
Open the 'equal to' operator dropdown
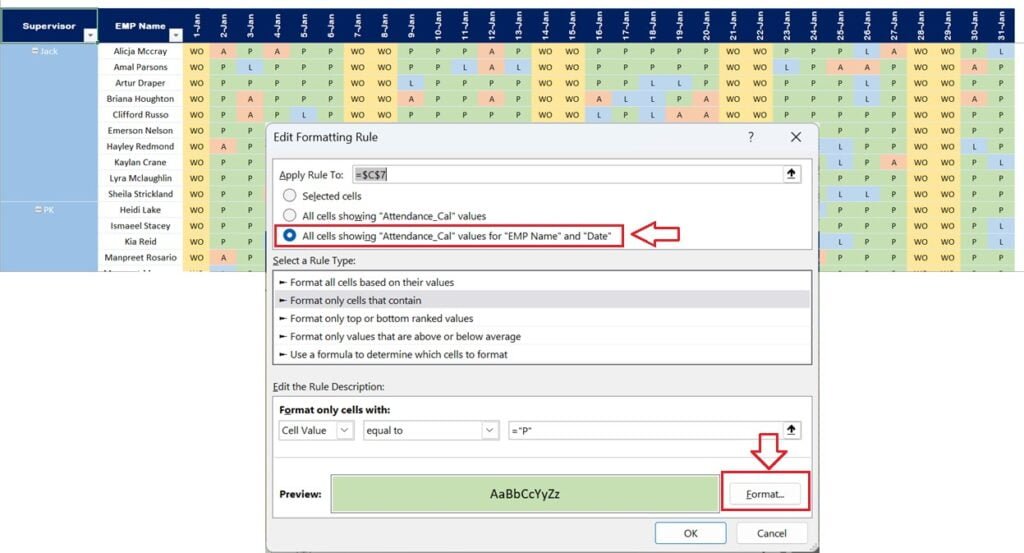click(490, 430)
